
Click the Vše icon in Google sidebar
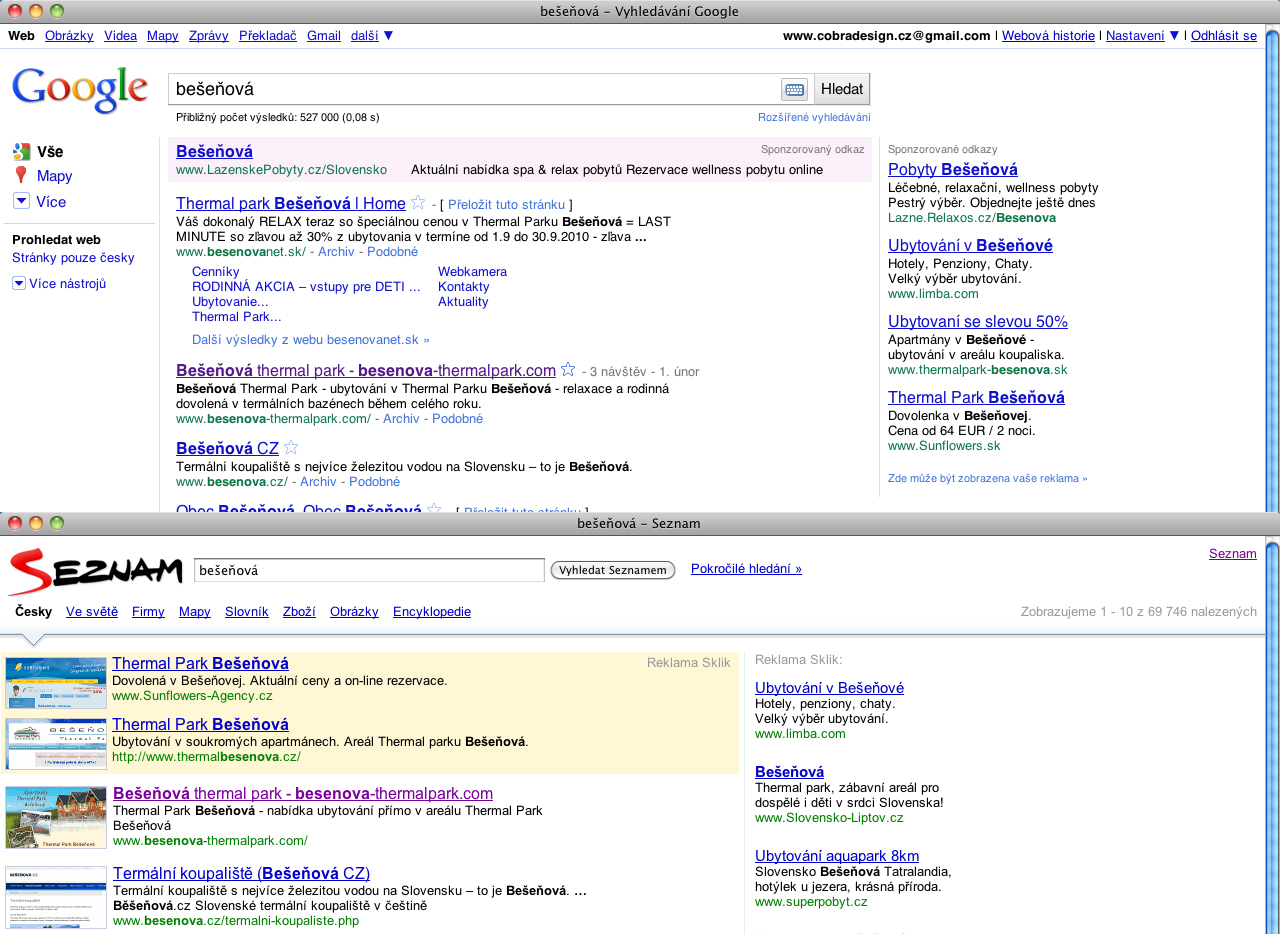pyautogui.click(x=21, y=152)
